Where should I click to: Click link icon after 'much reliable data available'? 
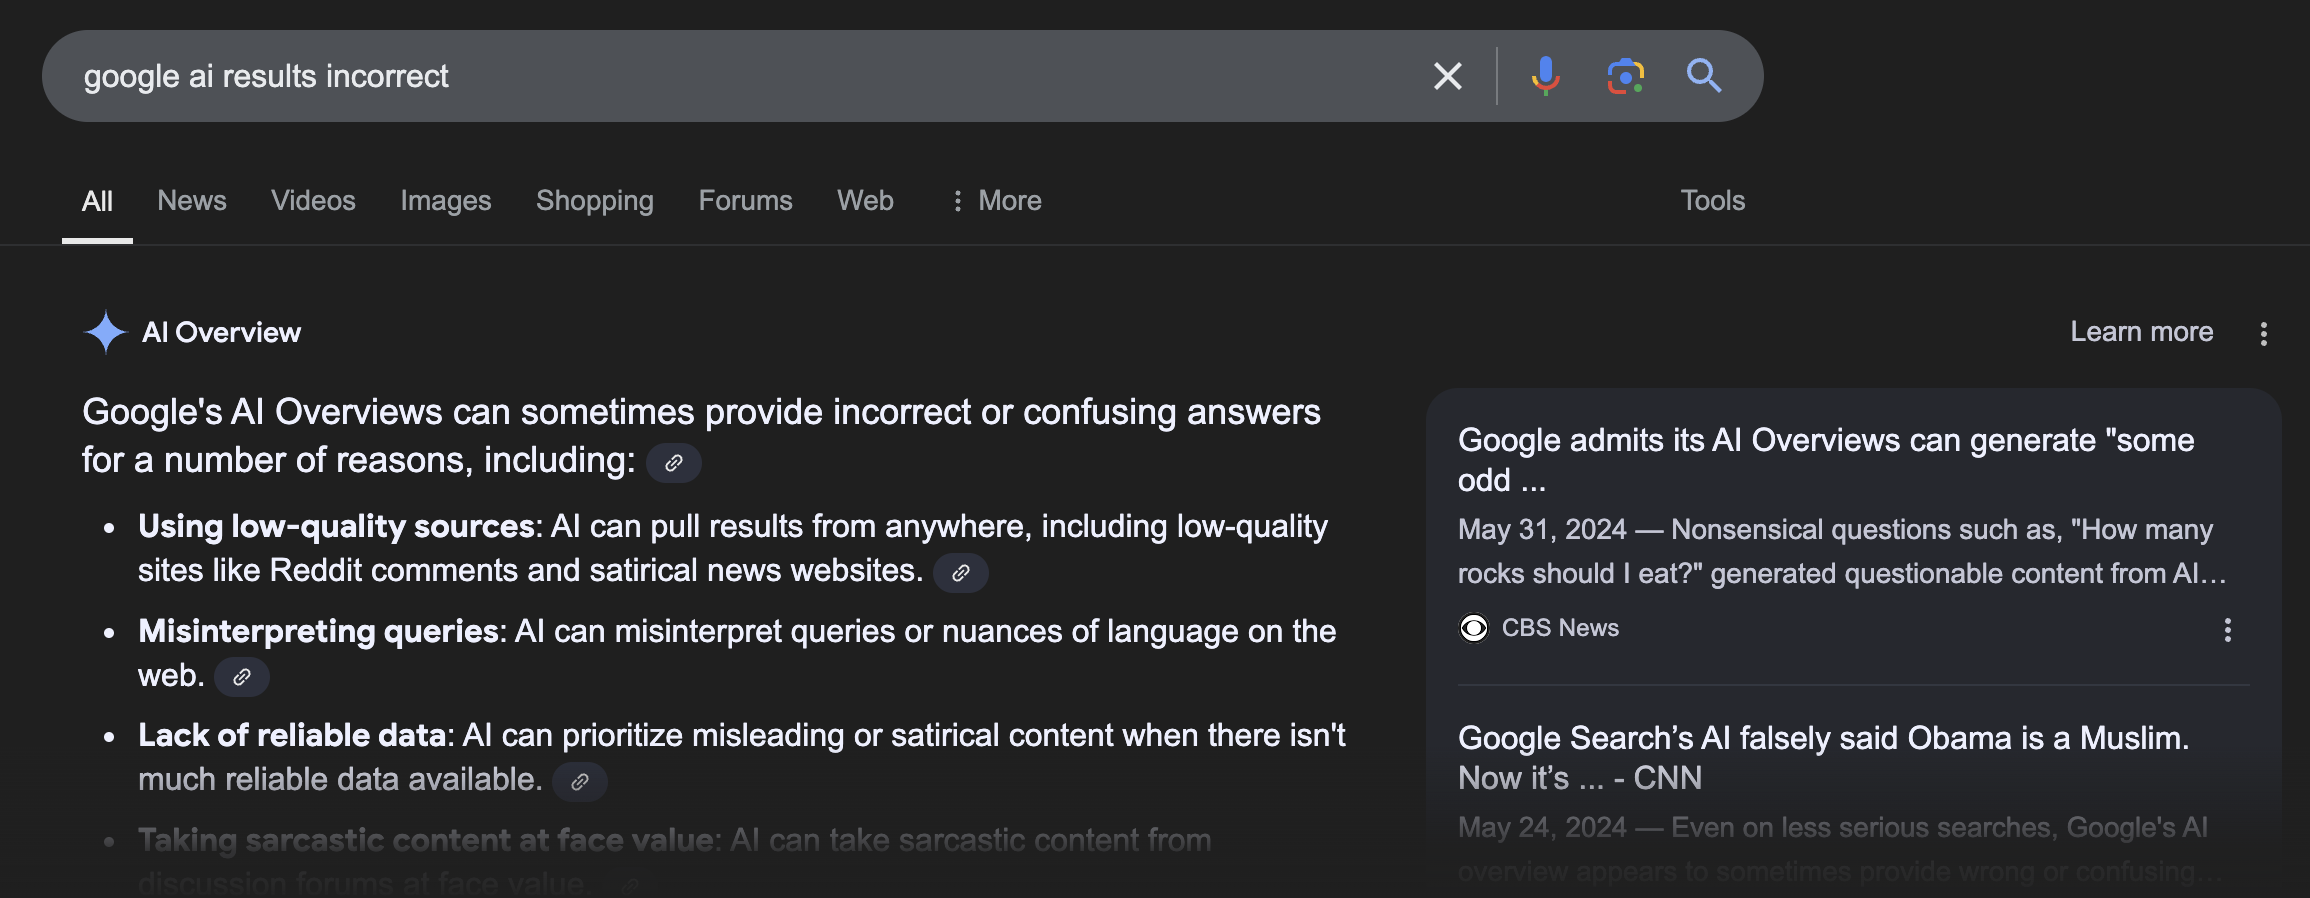click(580, 782)
